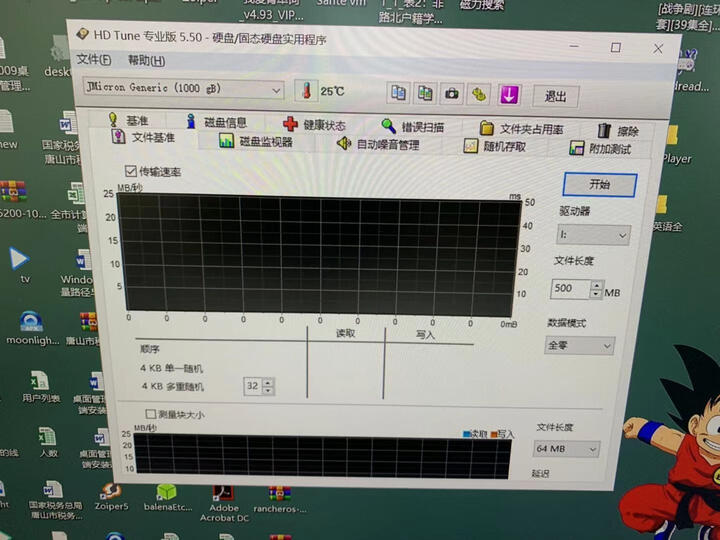The image size is (720, 540).
Task: Click the queue depth 32 field
Action: (x=253, y=386)
